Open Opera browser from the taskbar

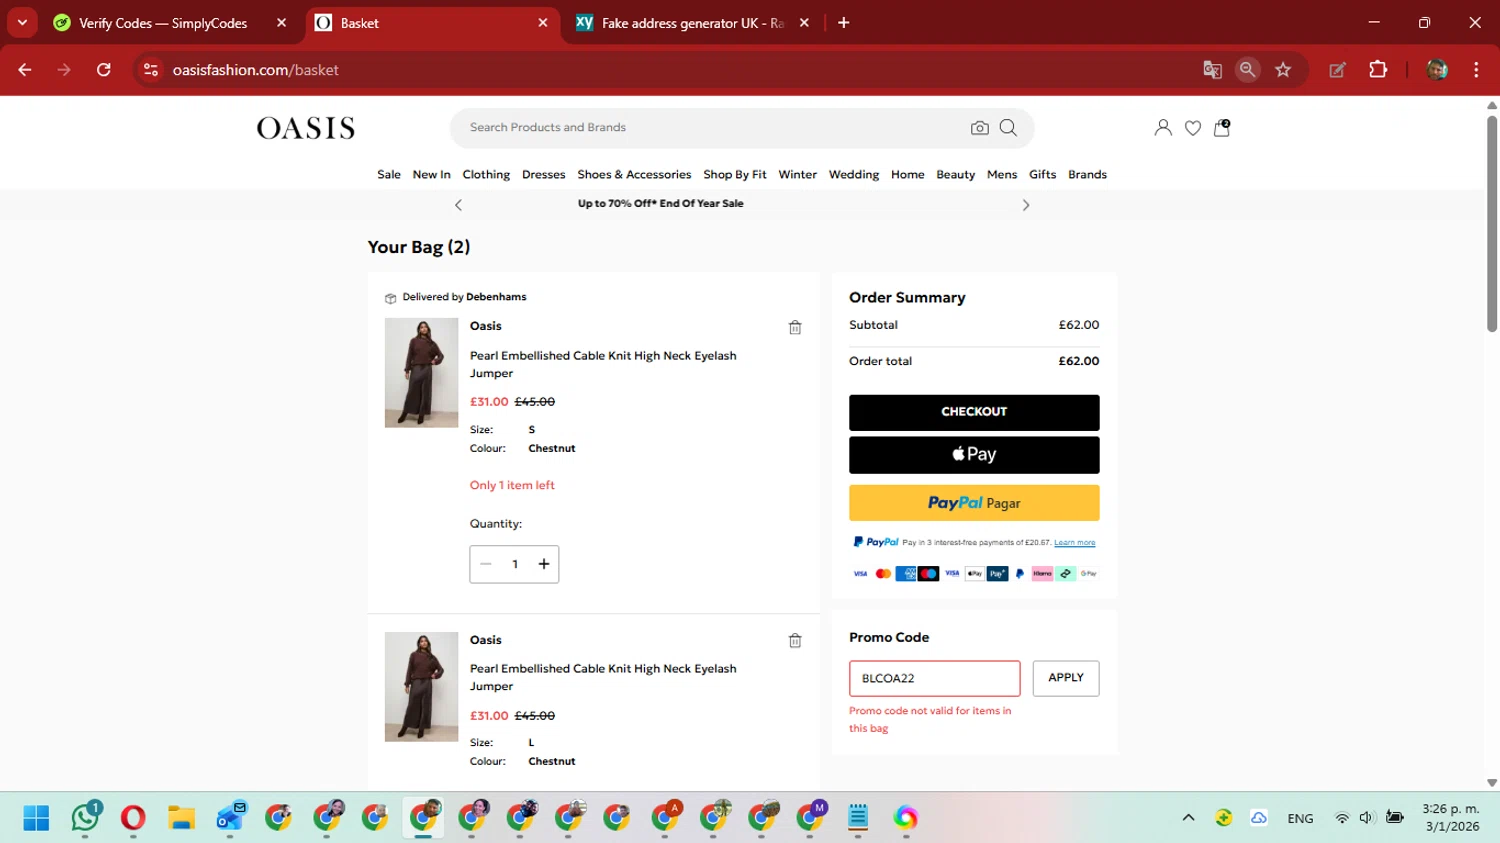[x=133, y=818]
